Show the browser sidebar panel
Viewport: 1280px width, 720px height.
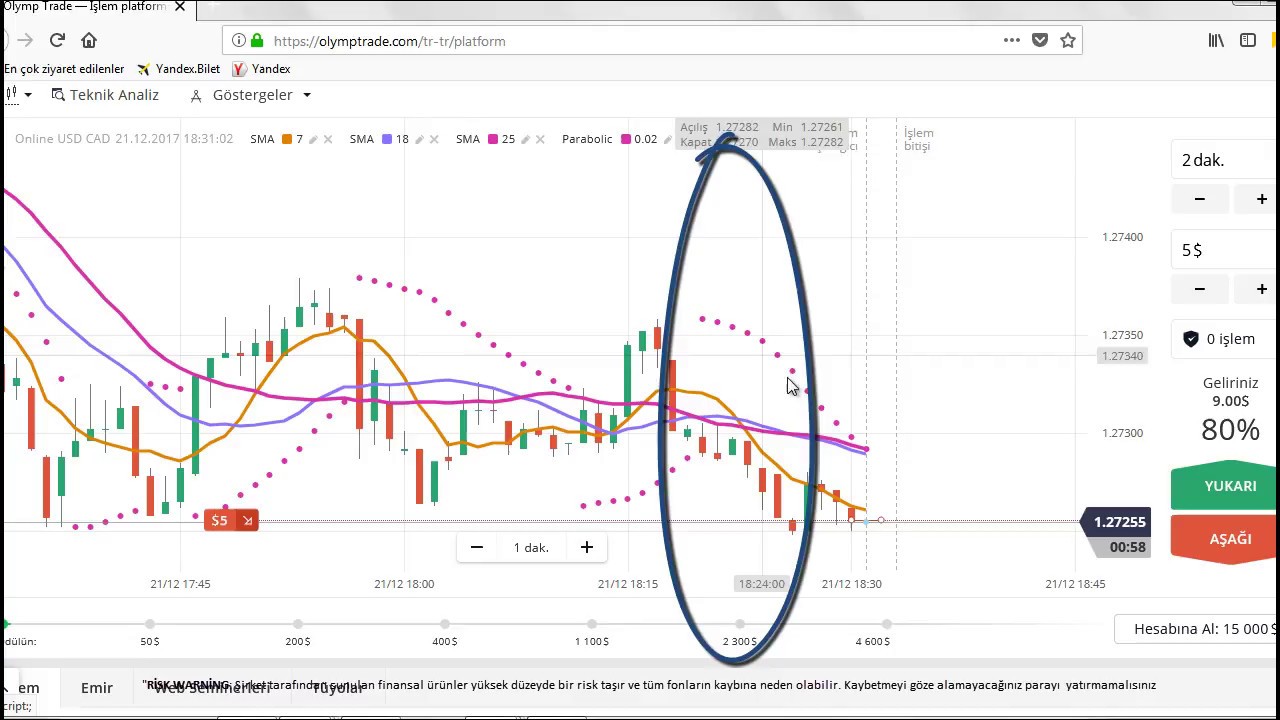coord(1248,40)
